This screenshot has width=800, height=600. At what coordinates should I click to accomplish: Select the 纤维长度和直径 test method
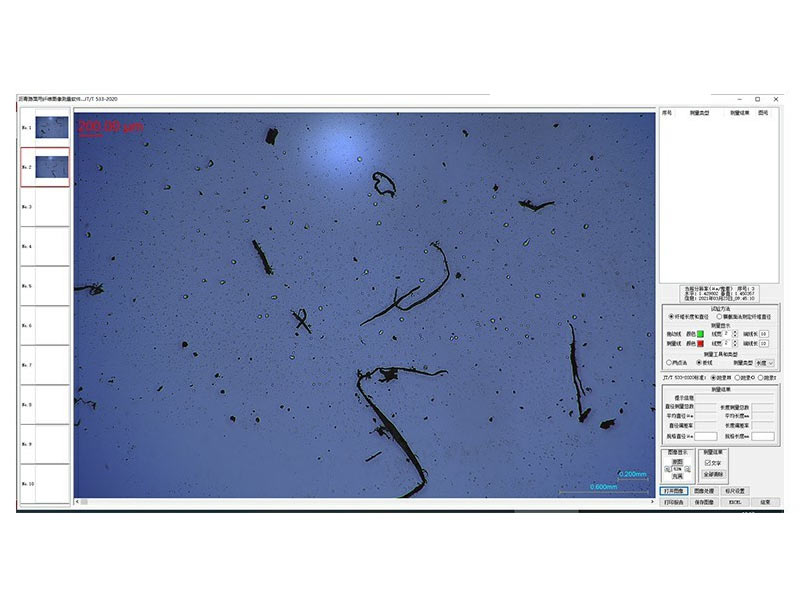click(670, 316)
